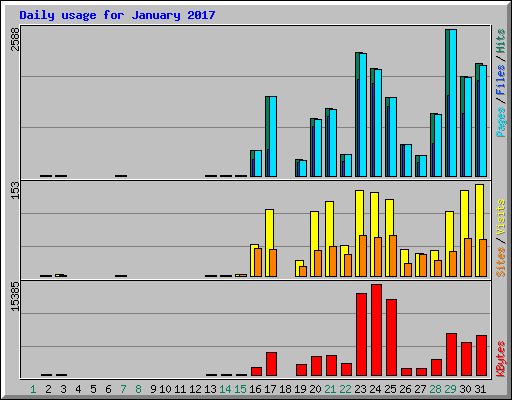Select day label 27 on the axis
The image size is (512, 400).
tap(420, 389)
